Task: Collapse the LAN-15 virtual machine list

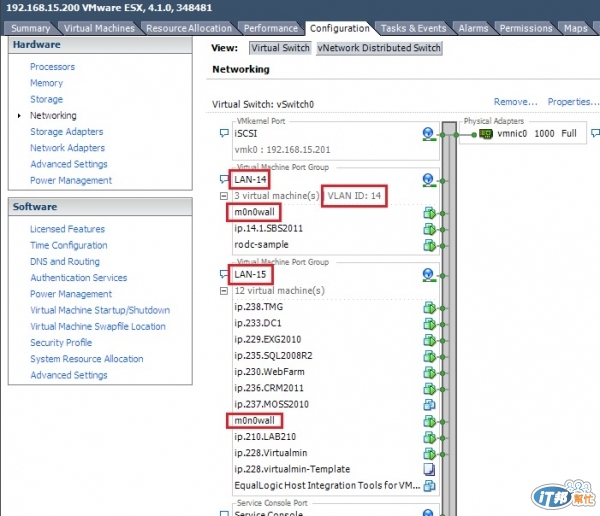Action: 224,291
